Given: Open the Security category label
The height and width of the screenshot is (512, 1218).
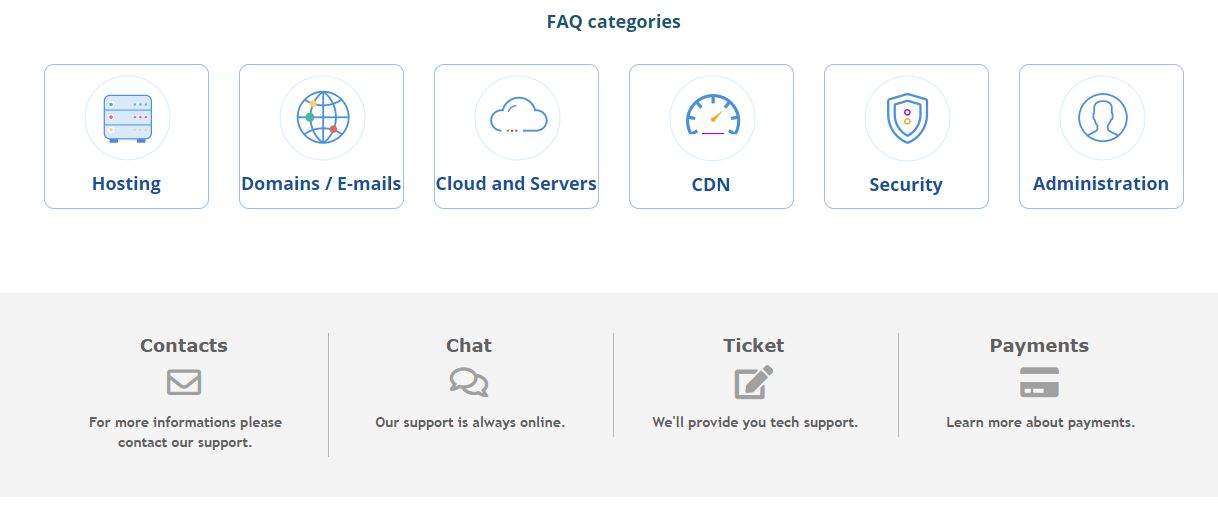Looking at the screenshot, I should pyautogui.click(x=906, y=185).
